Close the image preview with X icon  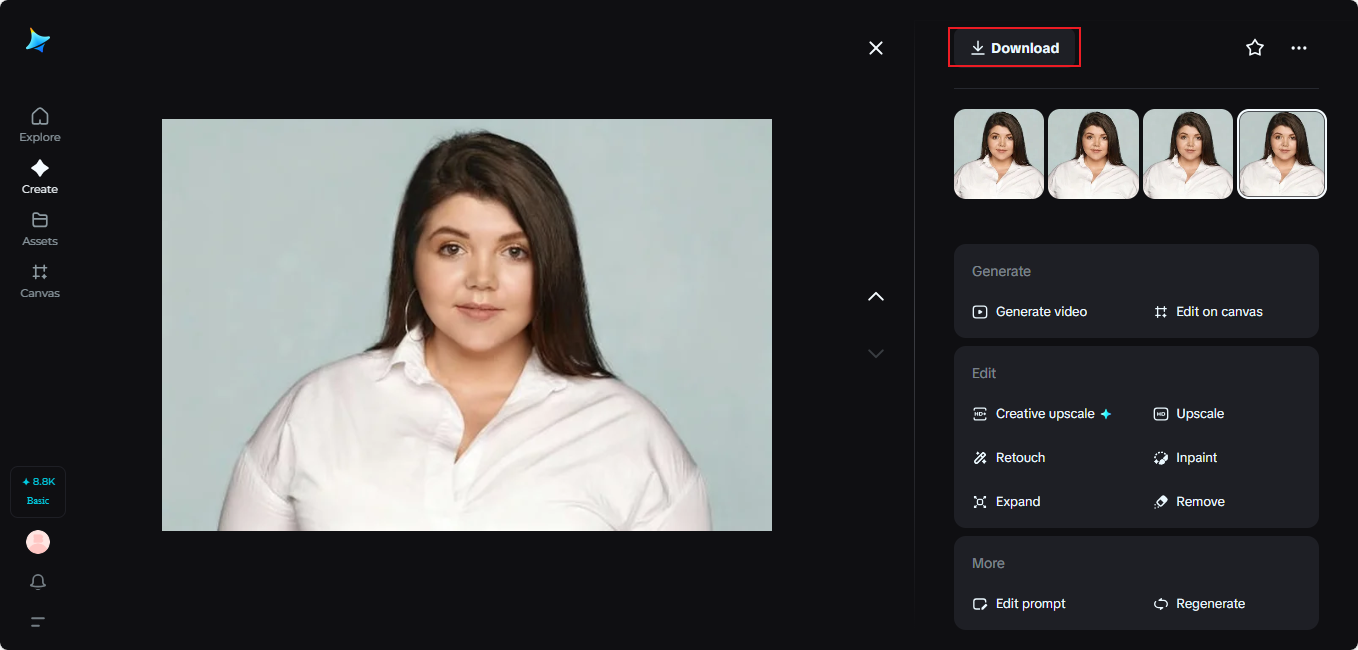pyautogui.click(x=876, y=48)
